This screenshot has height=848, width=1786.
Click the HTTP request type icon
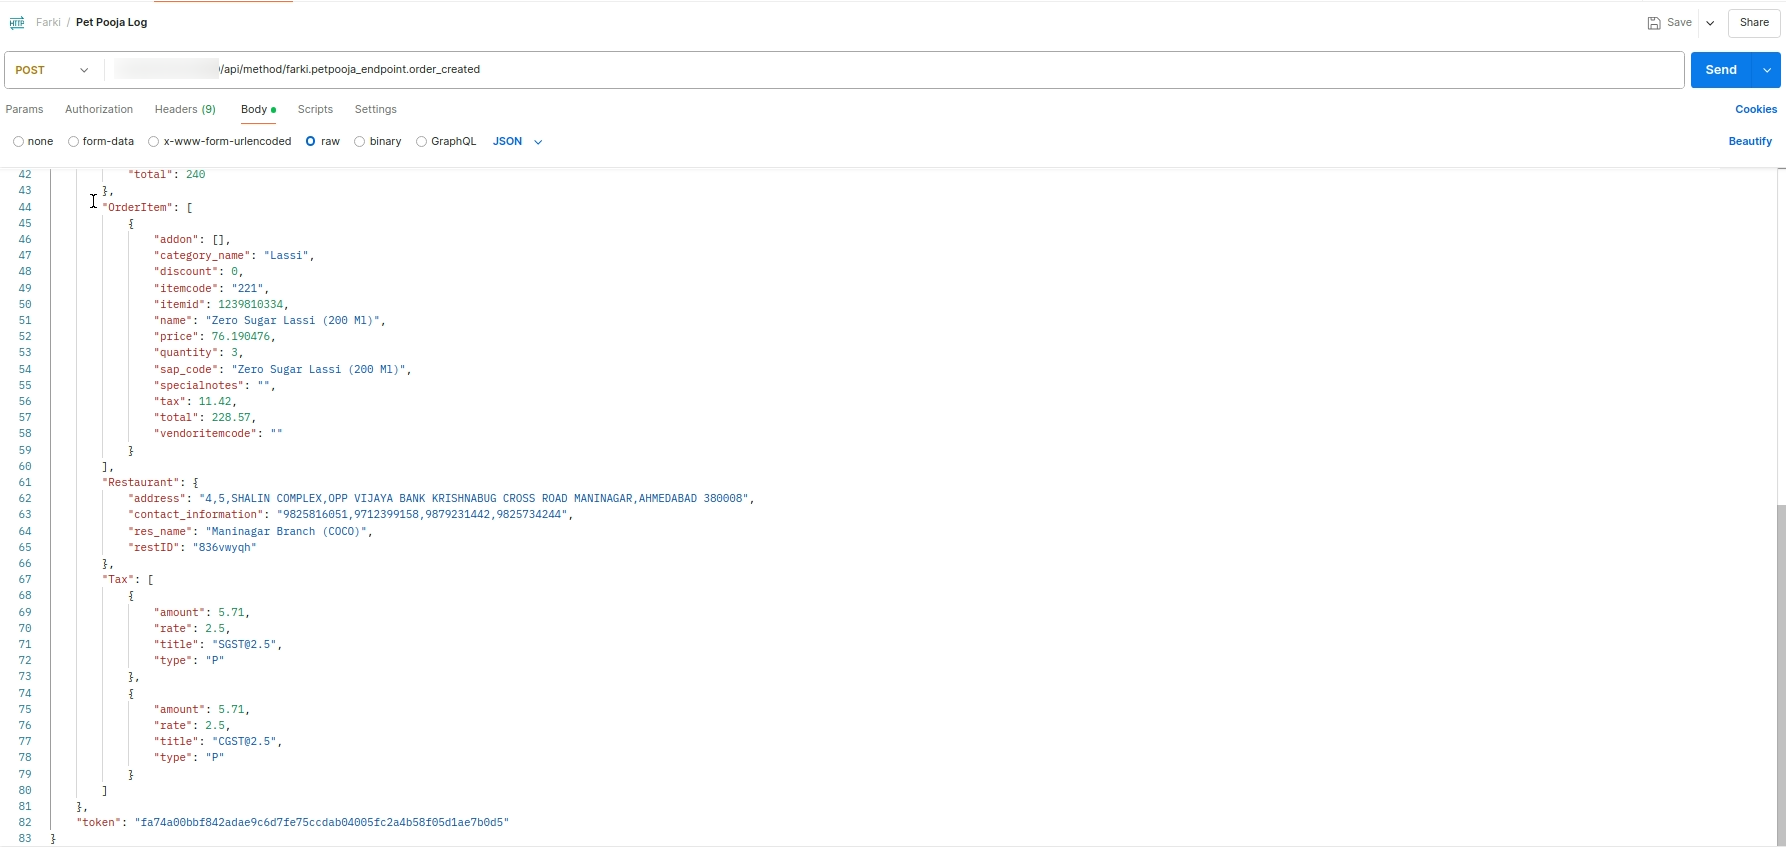[17, 23]
